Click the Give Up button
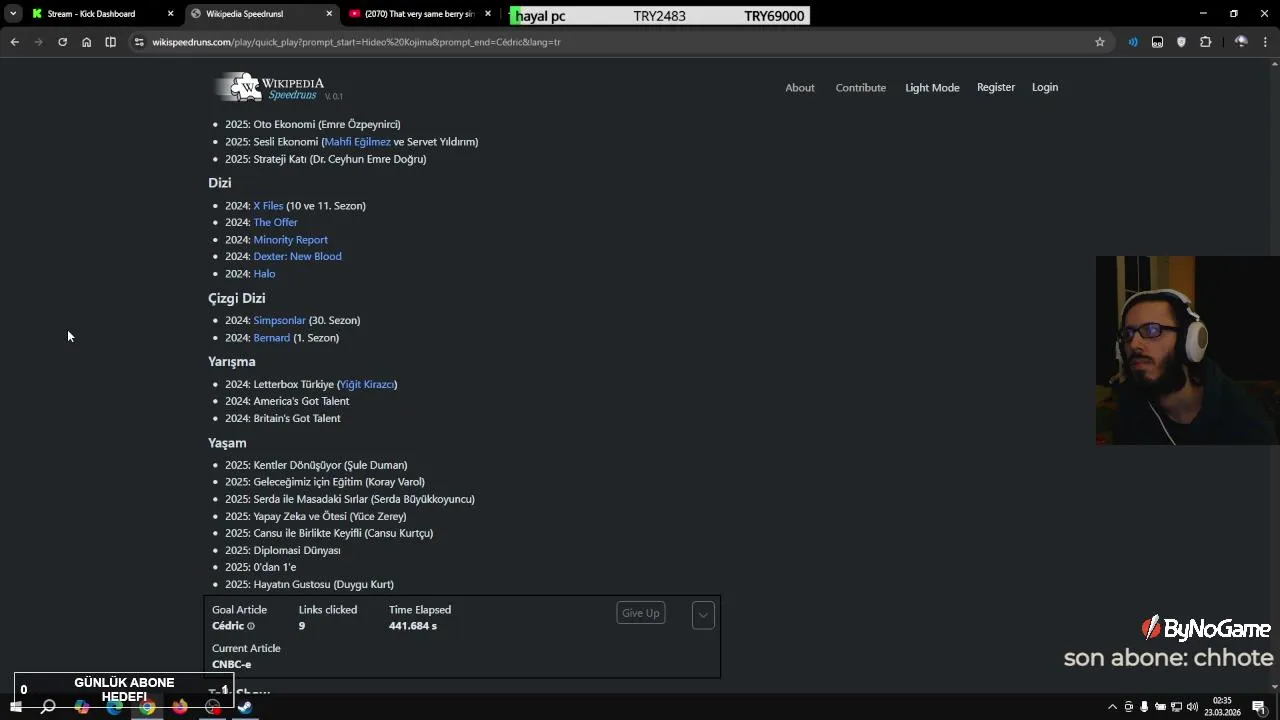 point(641,613)
